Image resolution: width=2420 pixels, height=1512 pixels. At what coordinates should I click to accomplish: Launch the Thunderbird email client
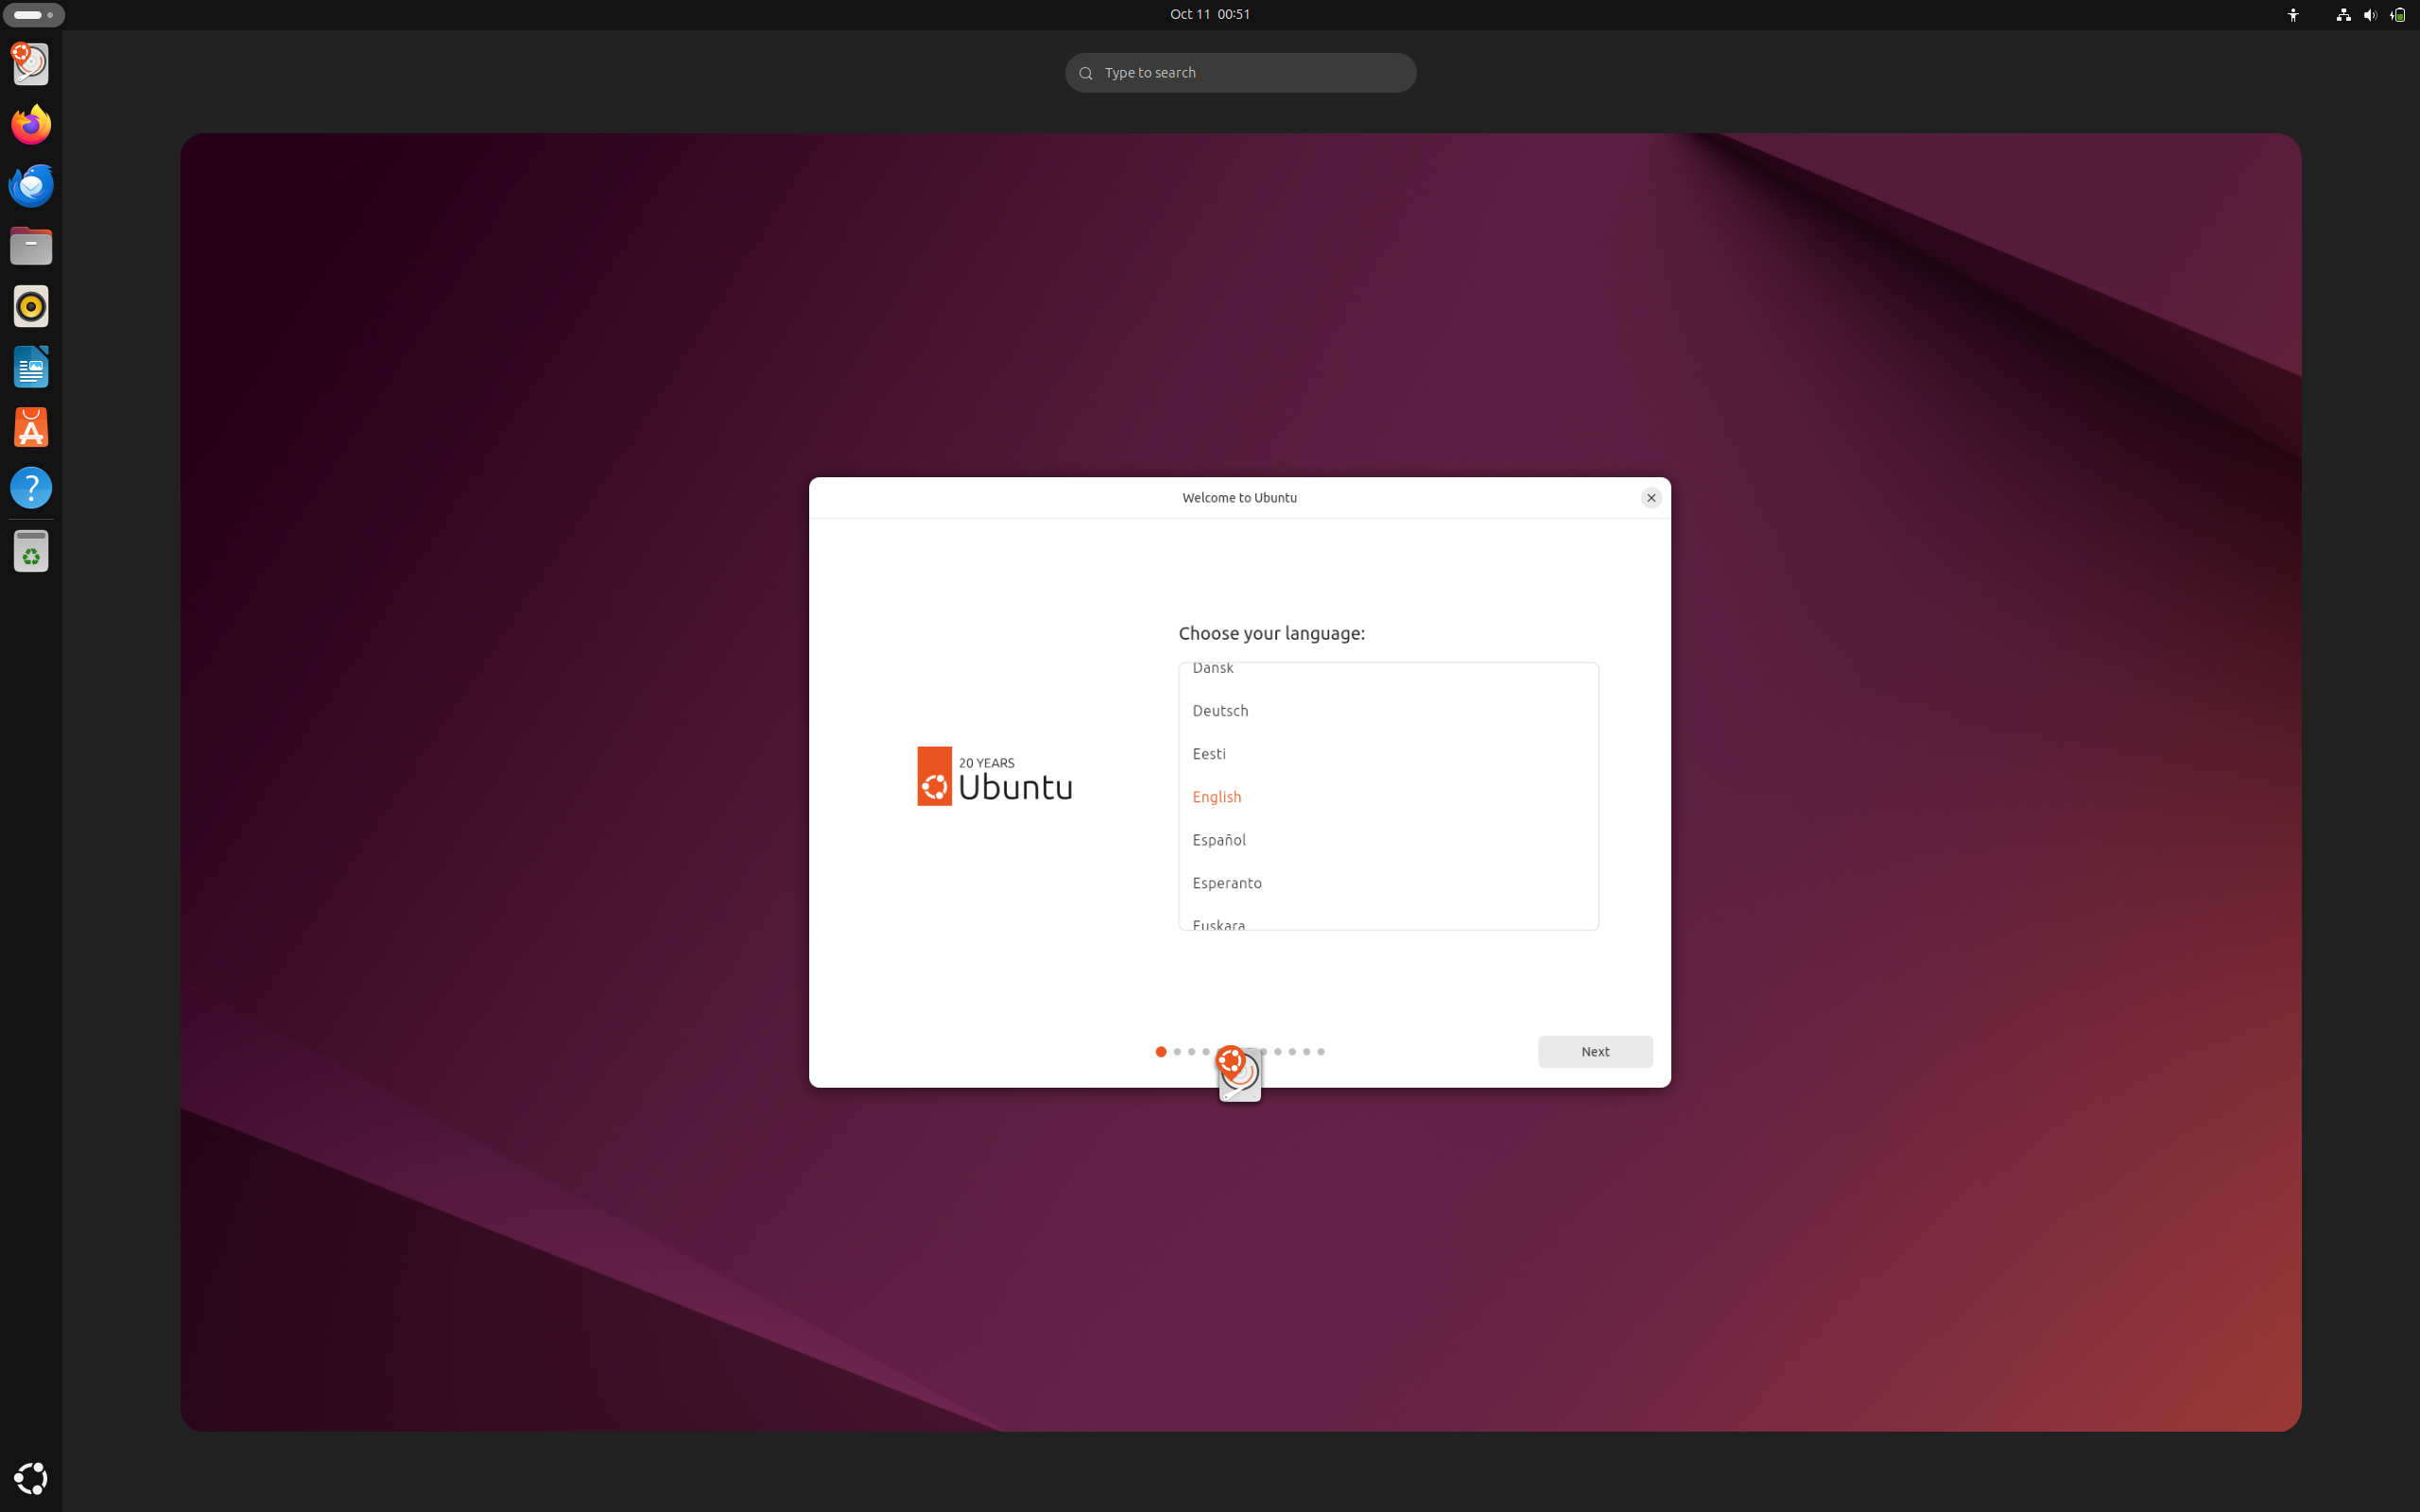tap(31, 185)
